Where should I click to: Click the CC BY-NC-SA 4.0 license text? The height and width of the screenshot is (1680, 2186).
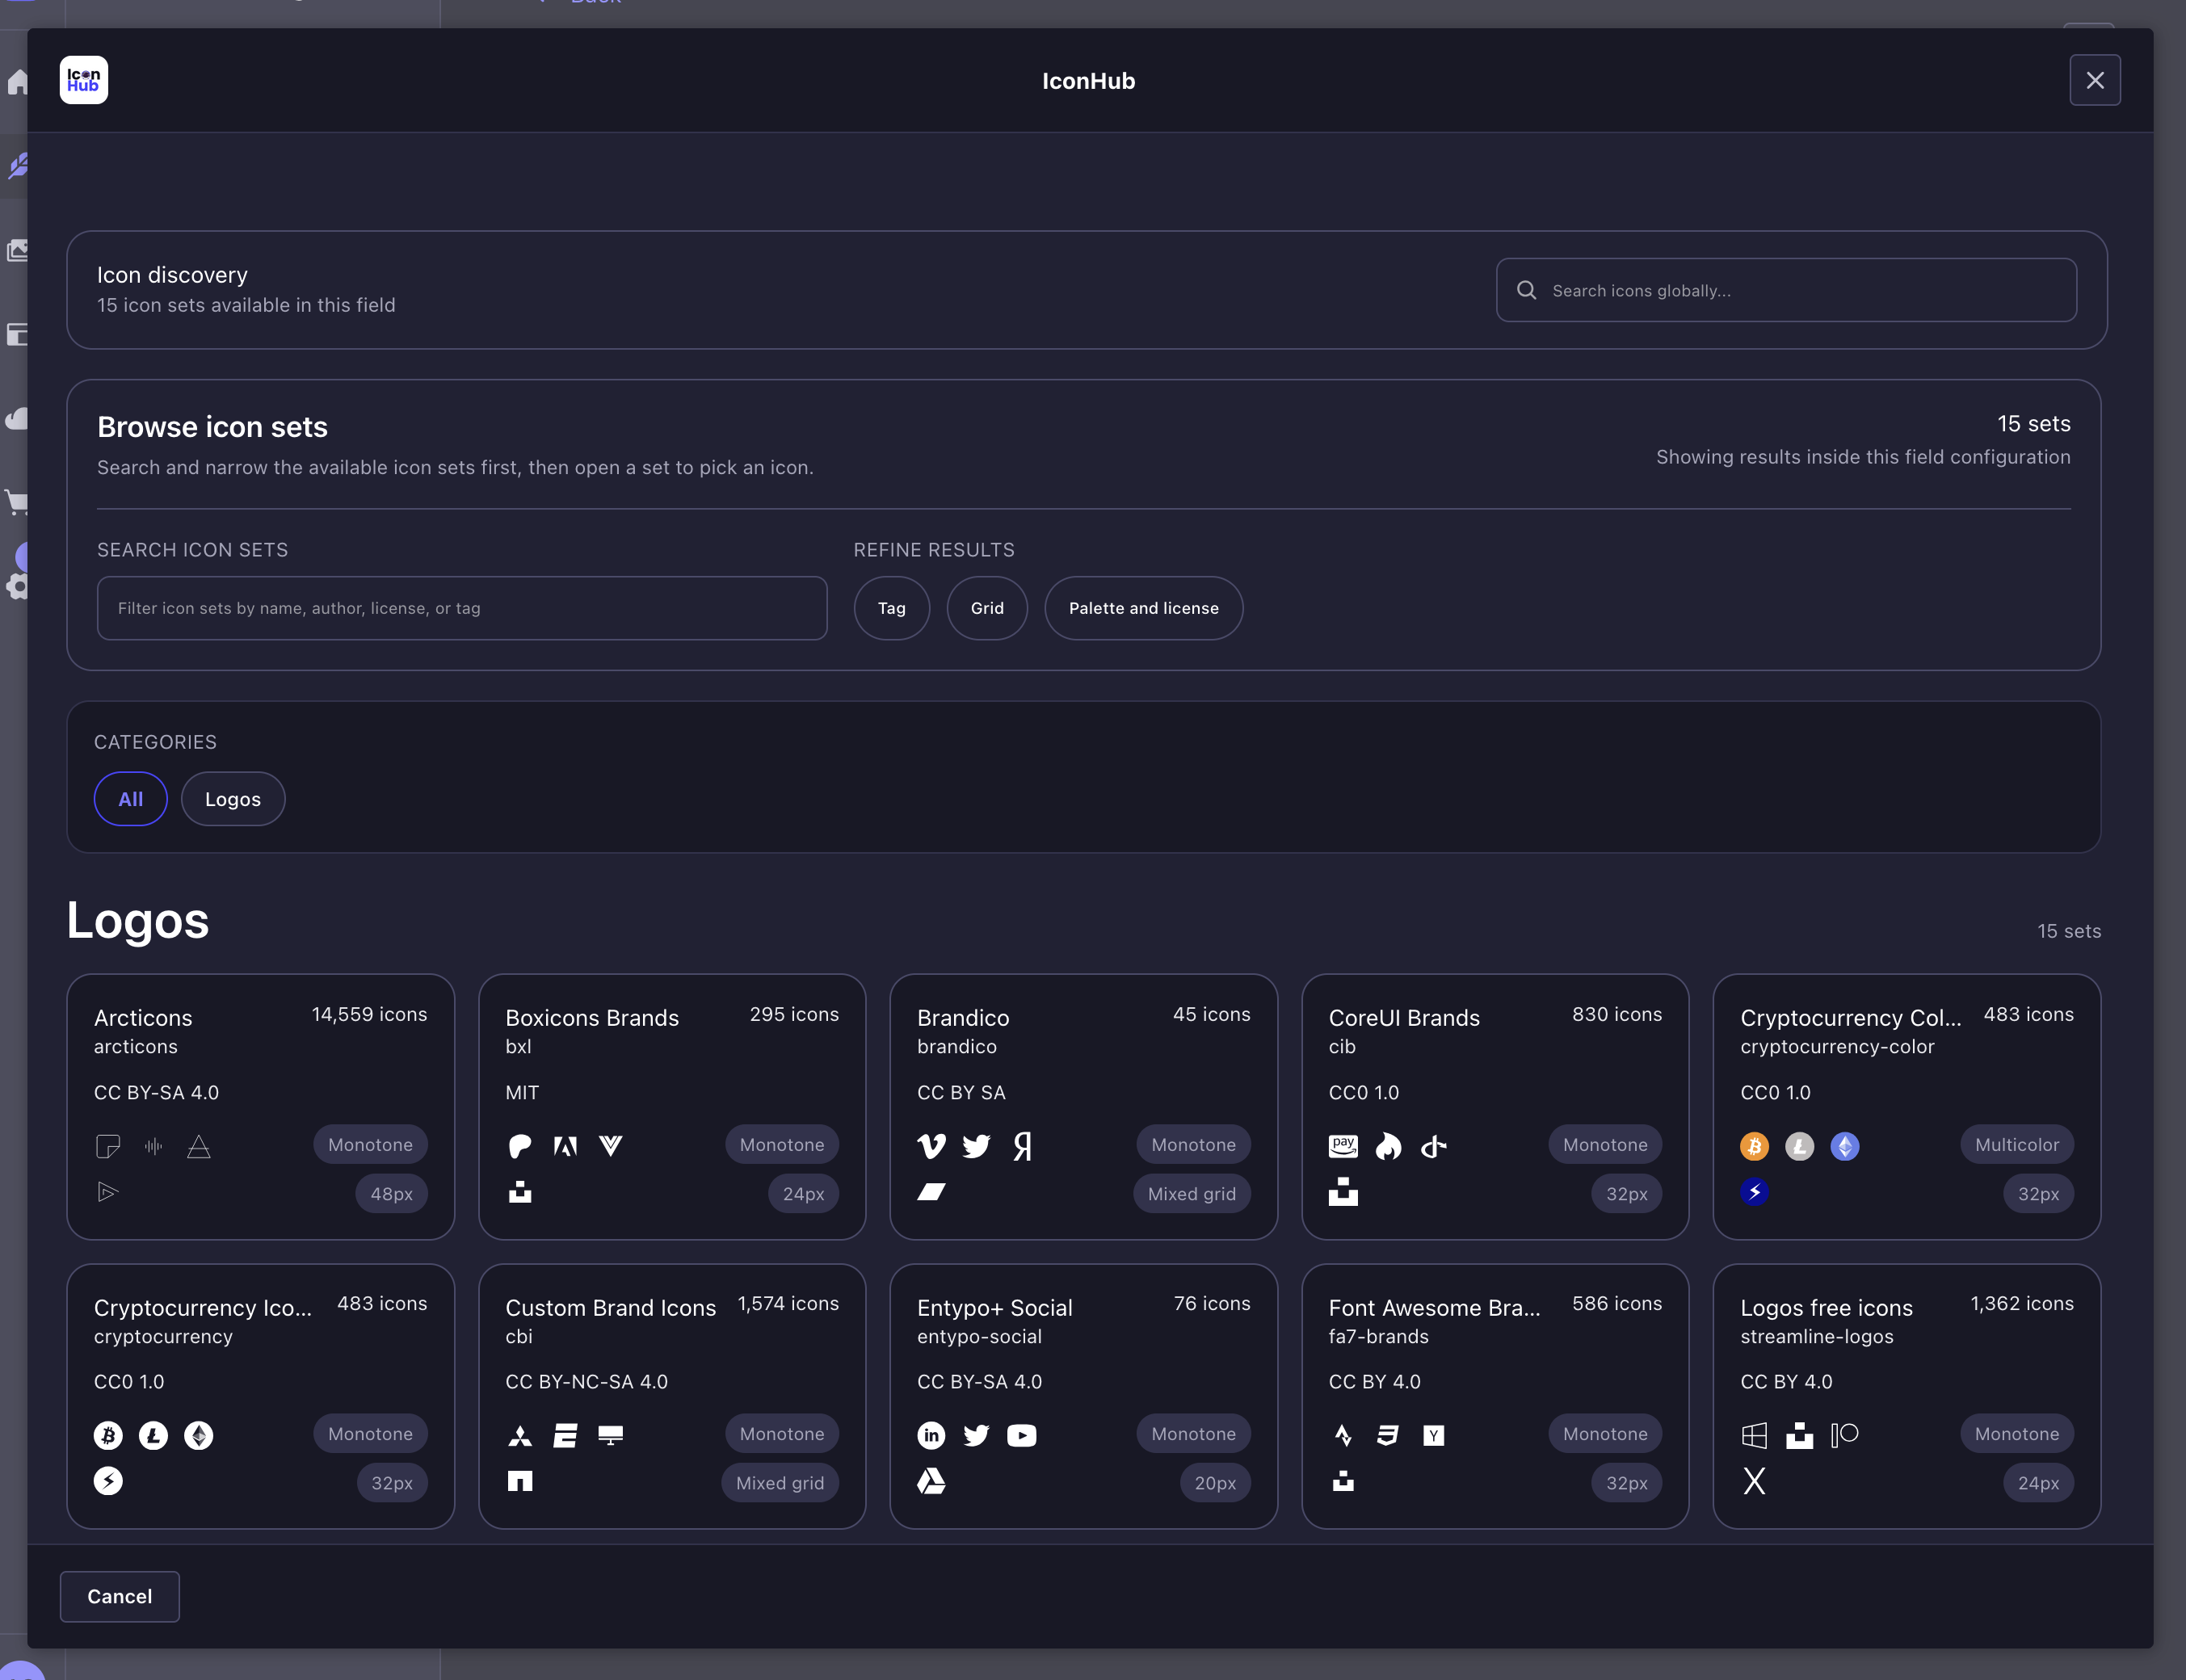click(586, 1382)
